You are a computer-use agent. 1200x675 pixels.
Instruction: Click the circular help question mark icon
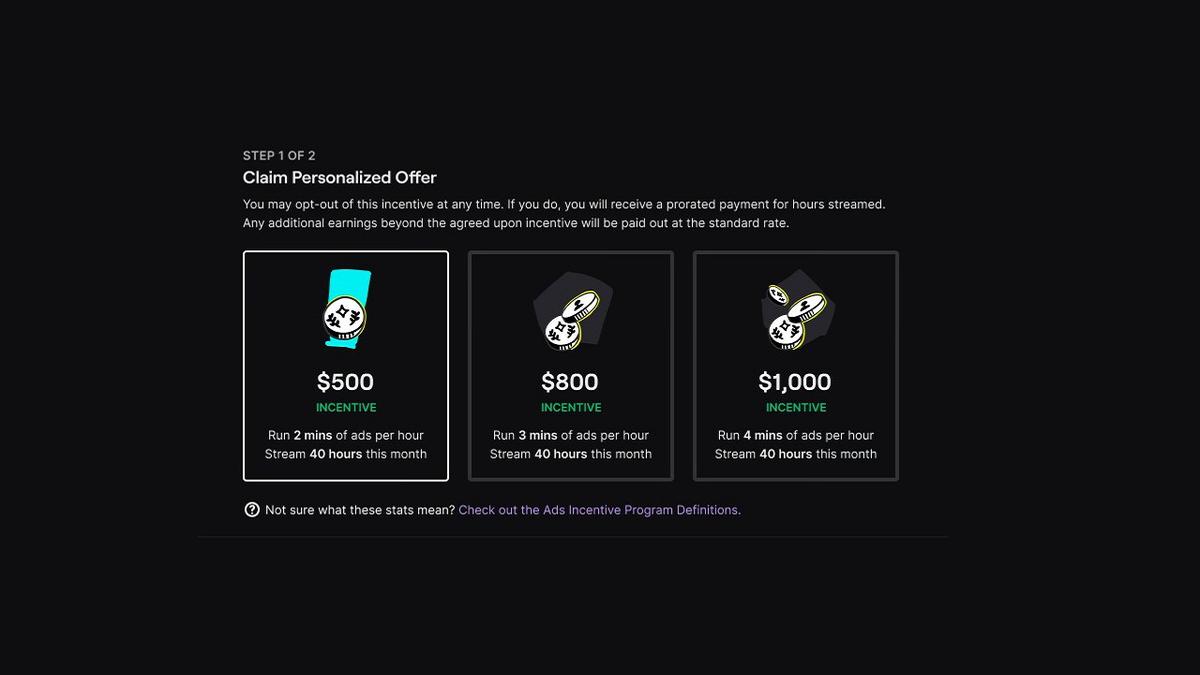(x=251, y=510)
